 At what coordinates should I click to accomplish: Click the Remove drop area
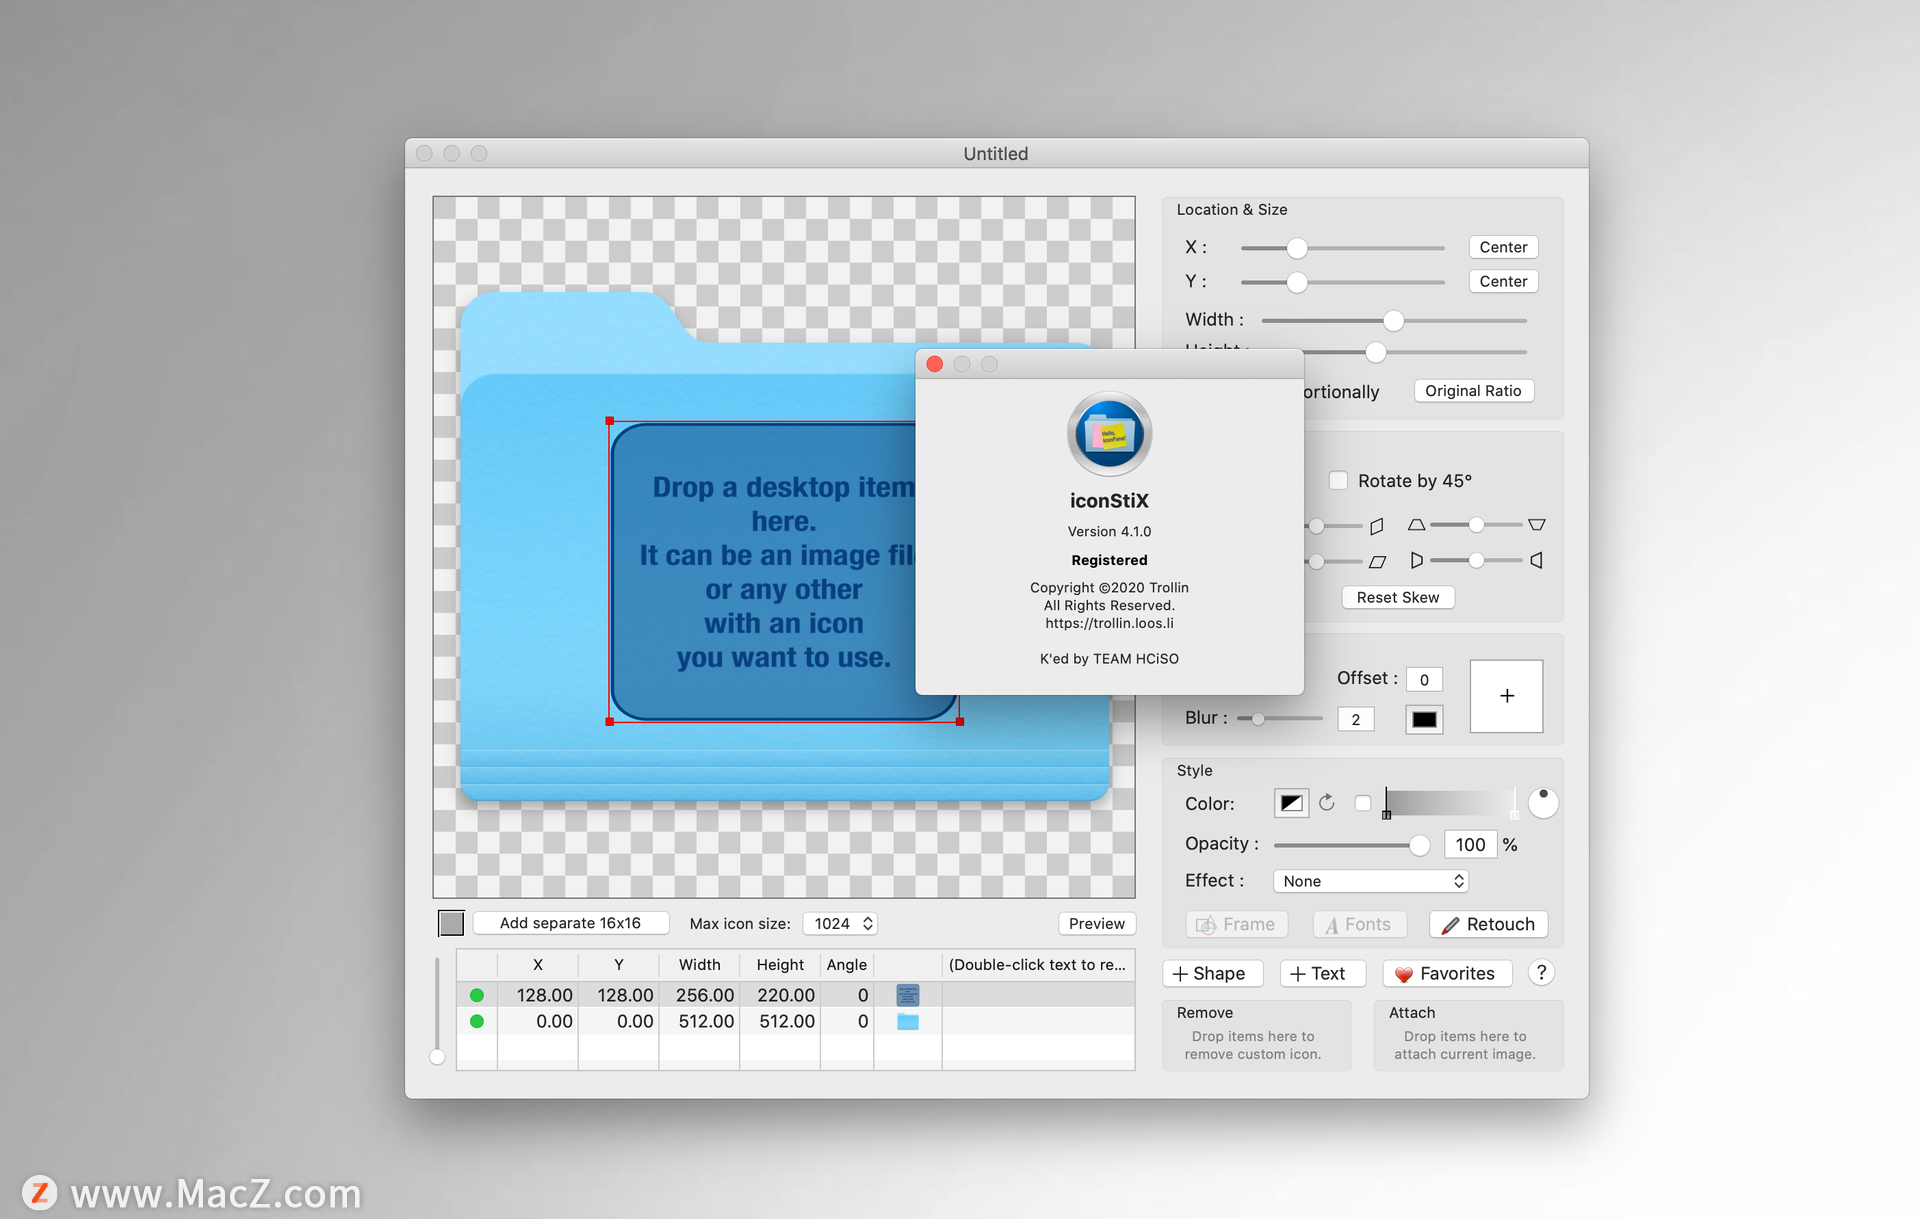coord(1256,1036)
